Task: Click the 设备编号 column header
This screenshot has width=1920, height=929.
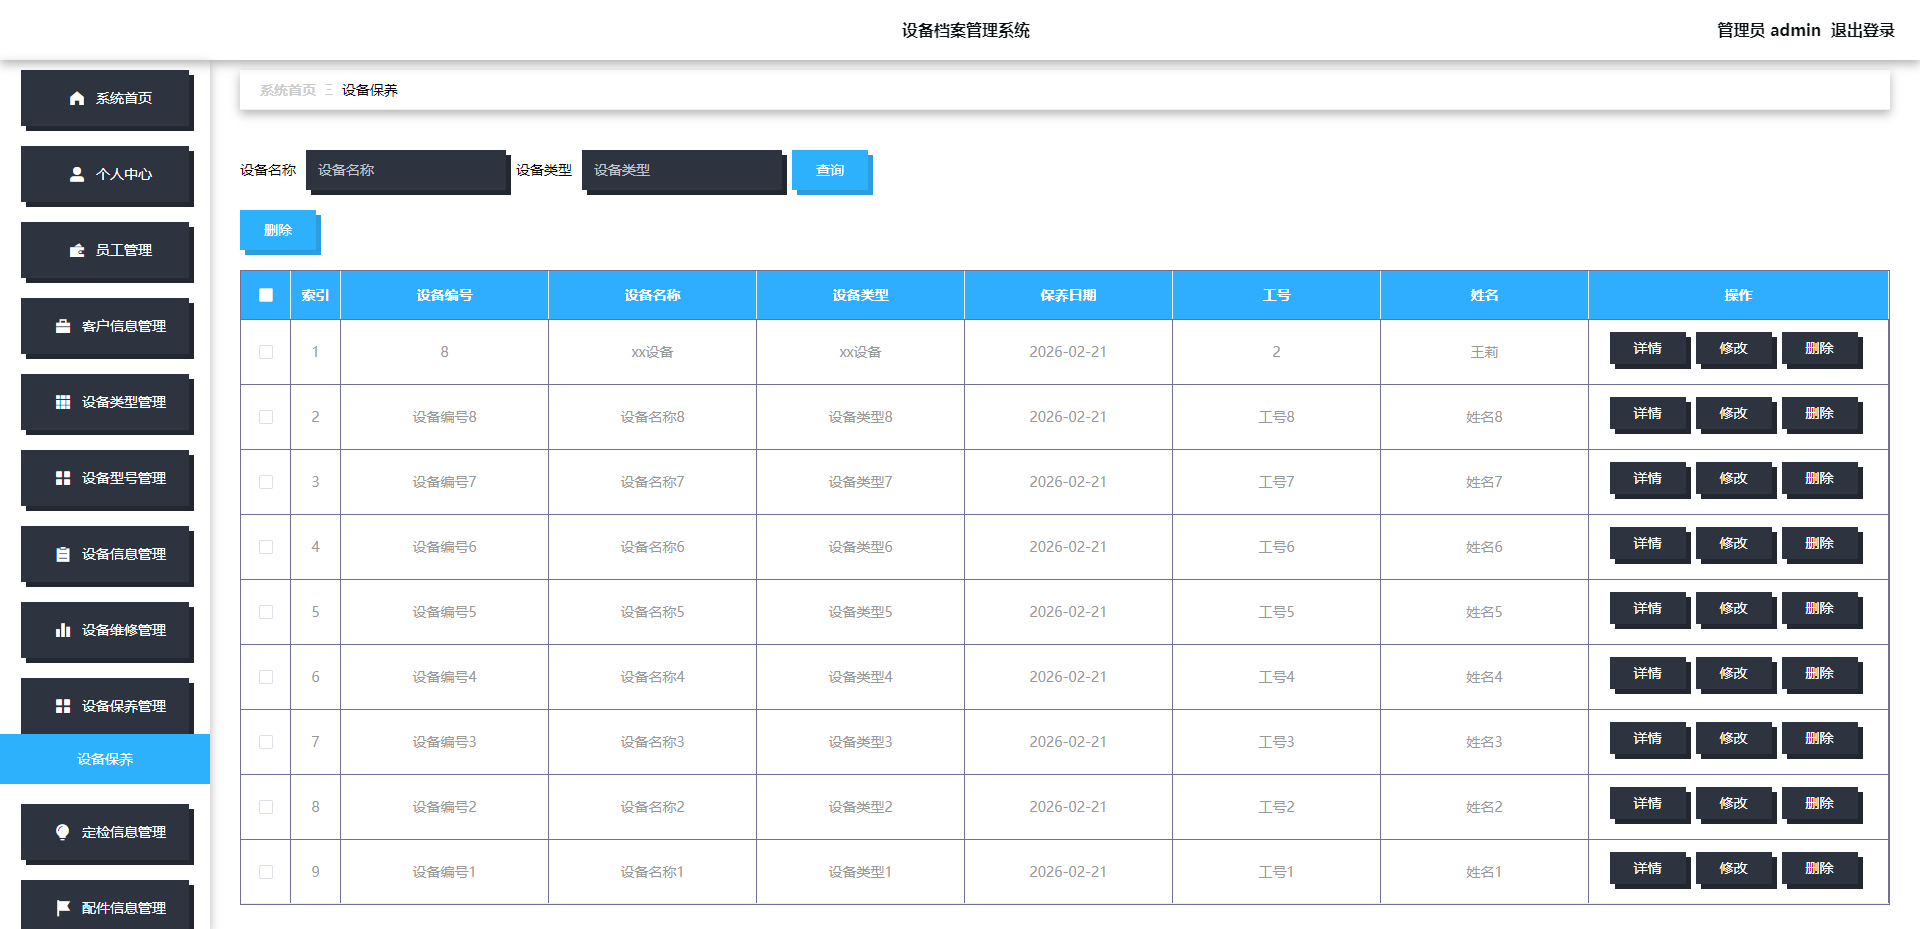Action: (x=444, y=295)
